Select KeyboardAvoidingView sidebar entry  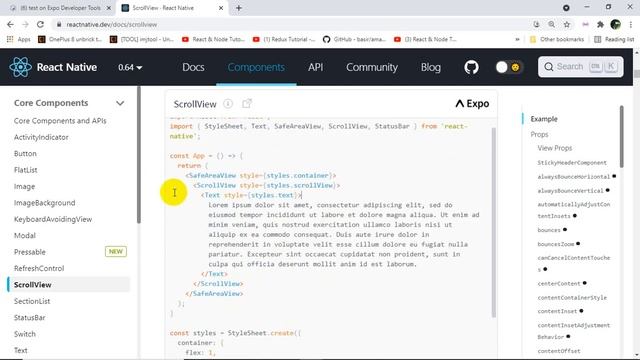click(x=53, y=219)
